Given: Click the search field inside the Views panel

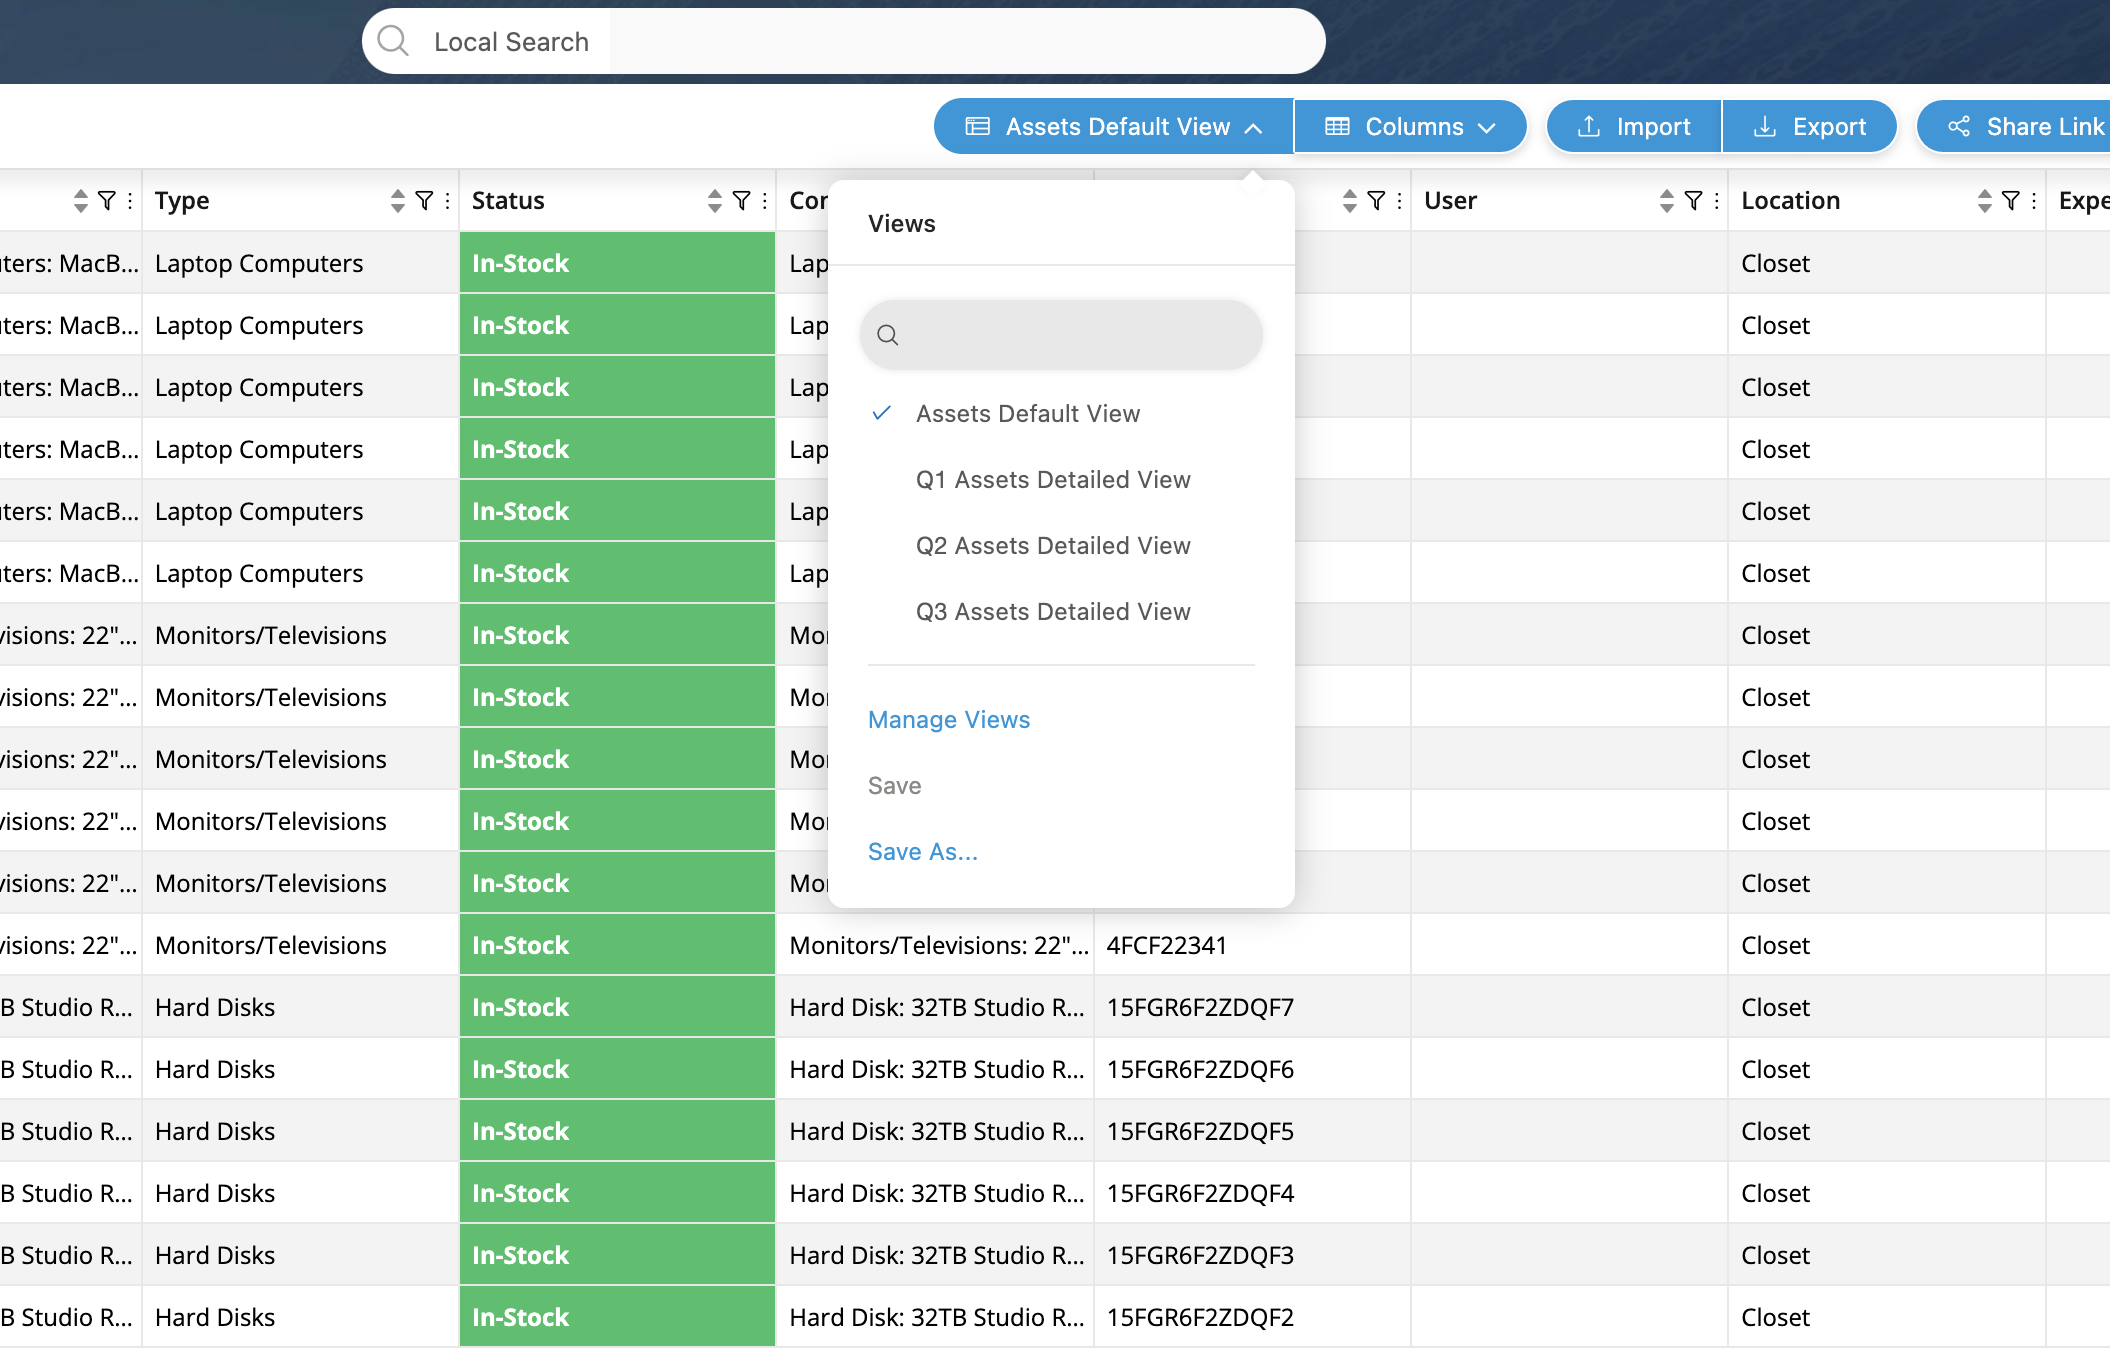Looking at the screenshot, I should click(1060, 335).
